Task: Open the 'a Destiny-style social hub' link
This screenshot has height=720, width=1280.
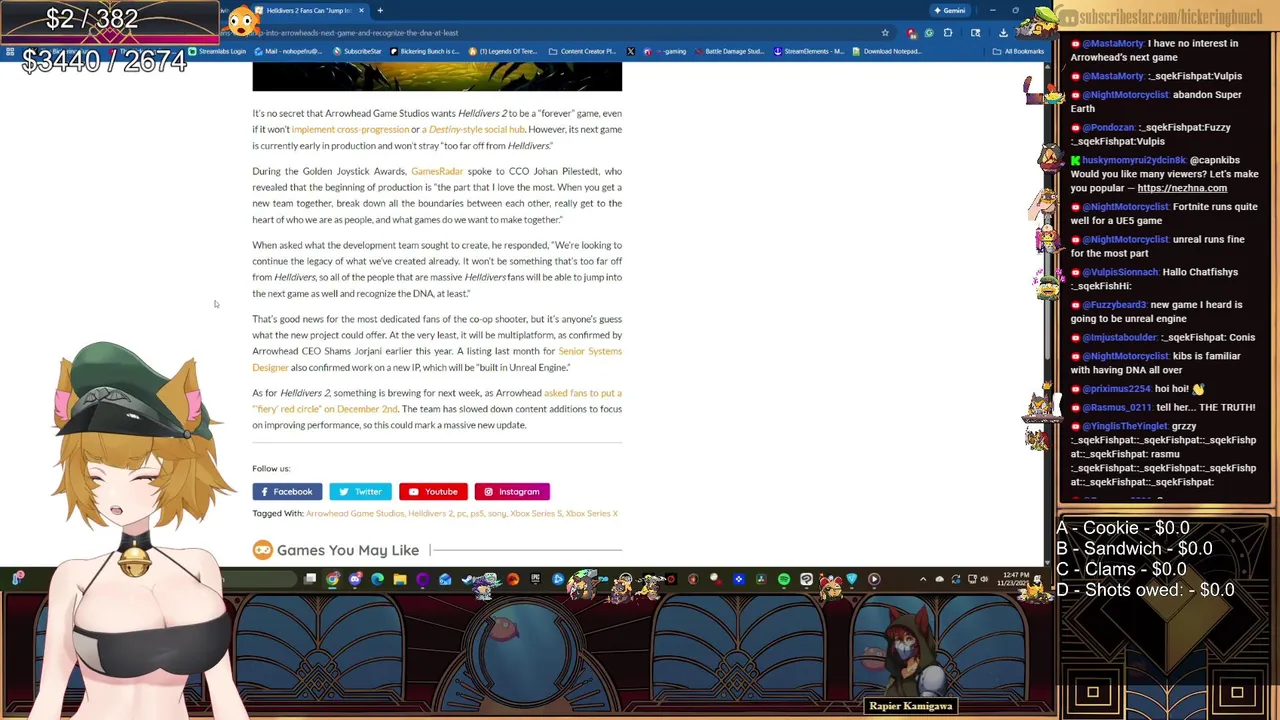Action: tap(473, 129)
